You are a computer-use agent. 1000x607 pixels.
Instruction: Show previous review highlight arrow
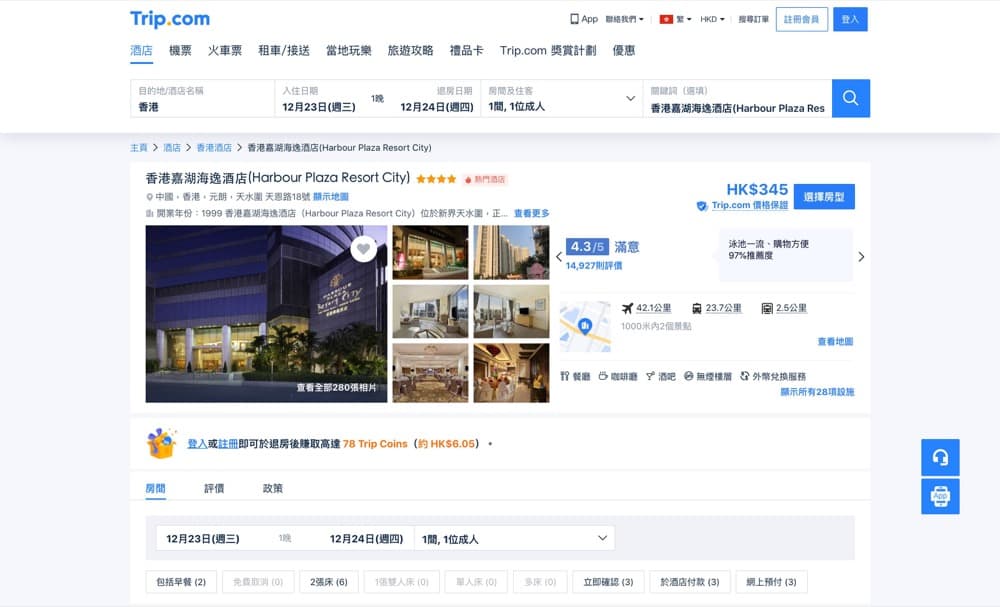click(x=559, y=257)
